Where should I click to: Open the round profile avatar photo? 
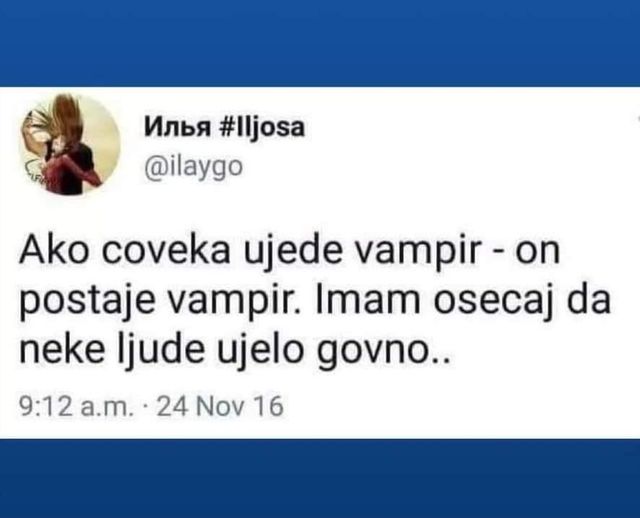click(69, 146)
